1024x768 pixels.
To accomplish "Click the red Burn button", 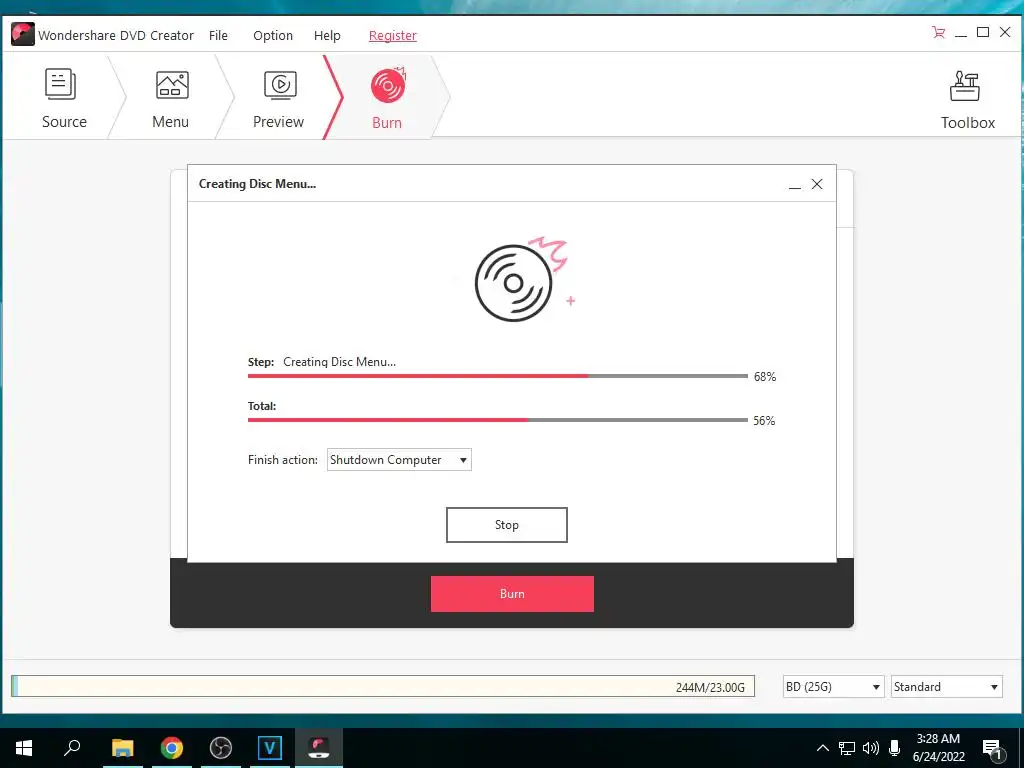I will click(x=512, y=594).
